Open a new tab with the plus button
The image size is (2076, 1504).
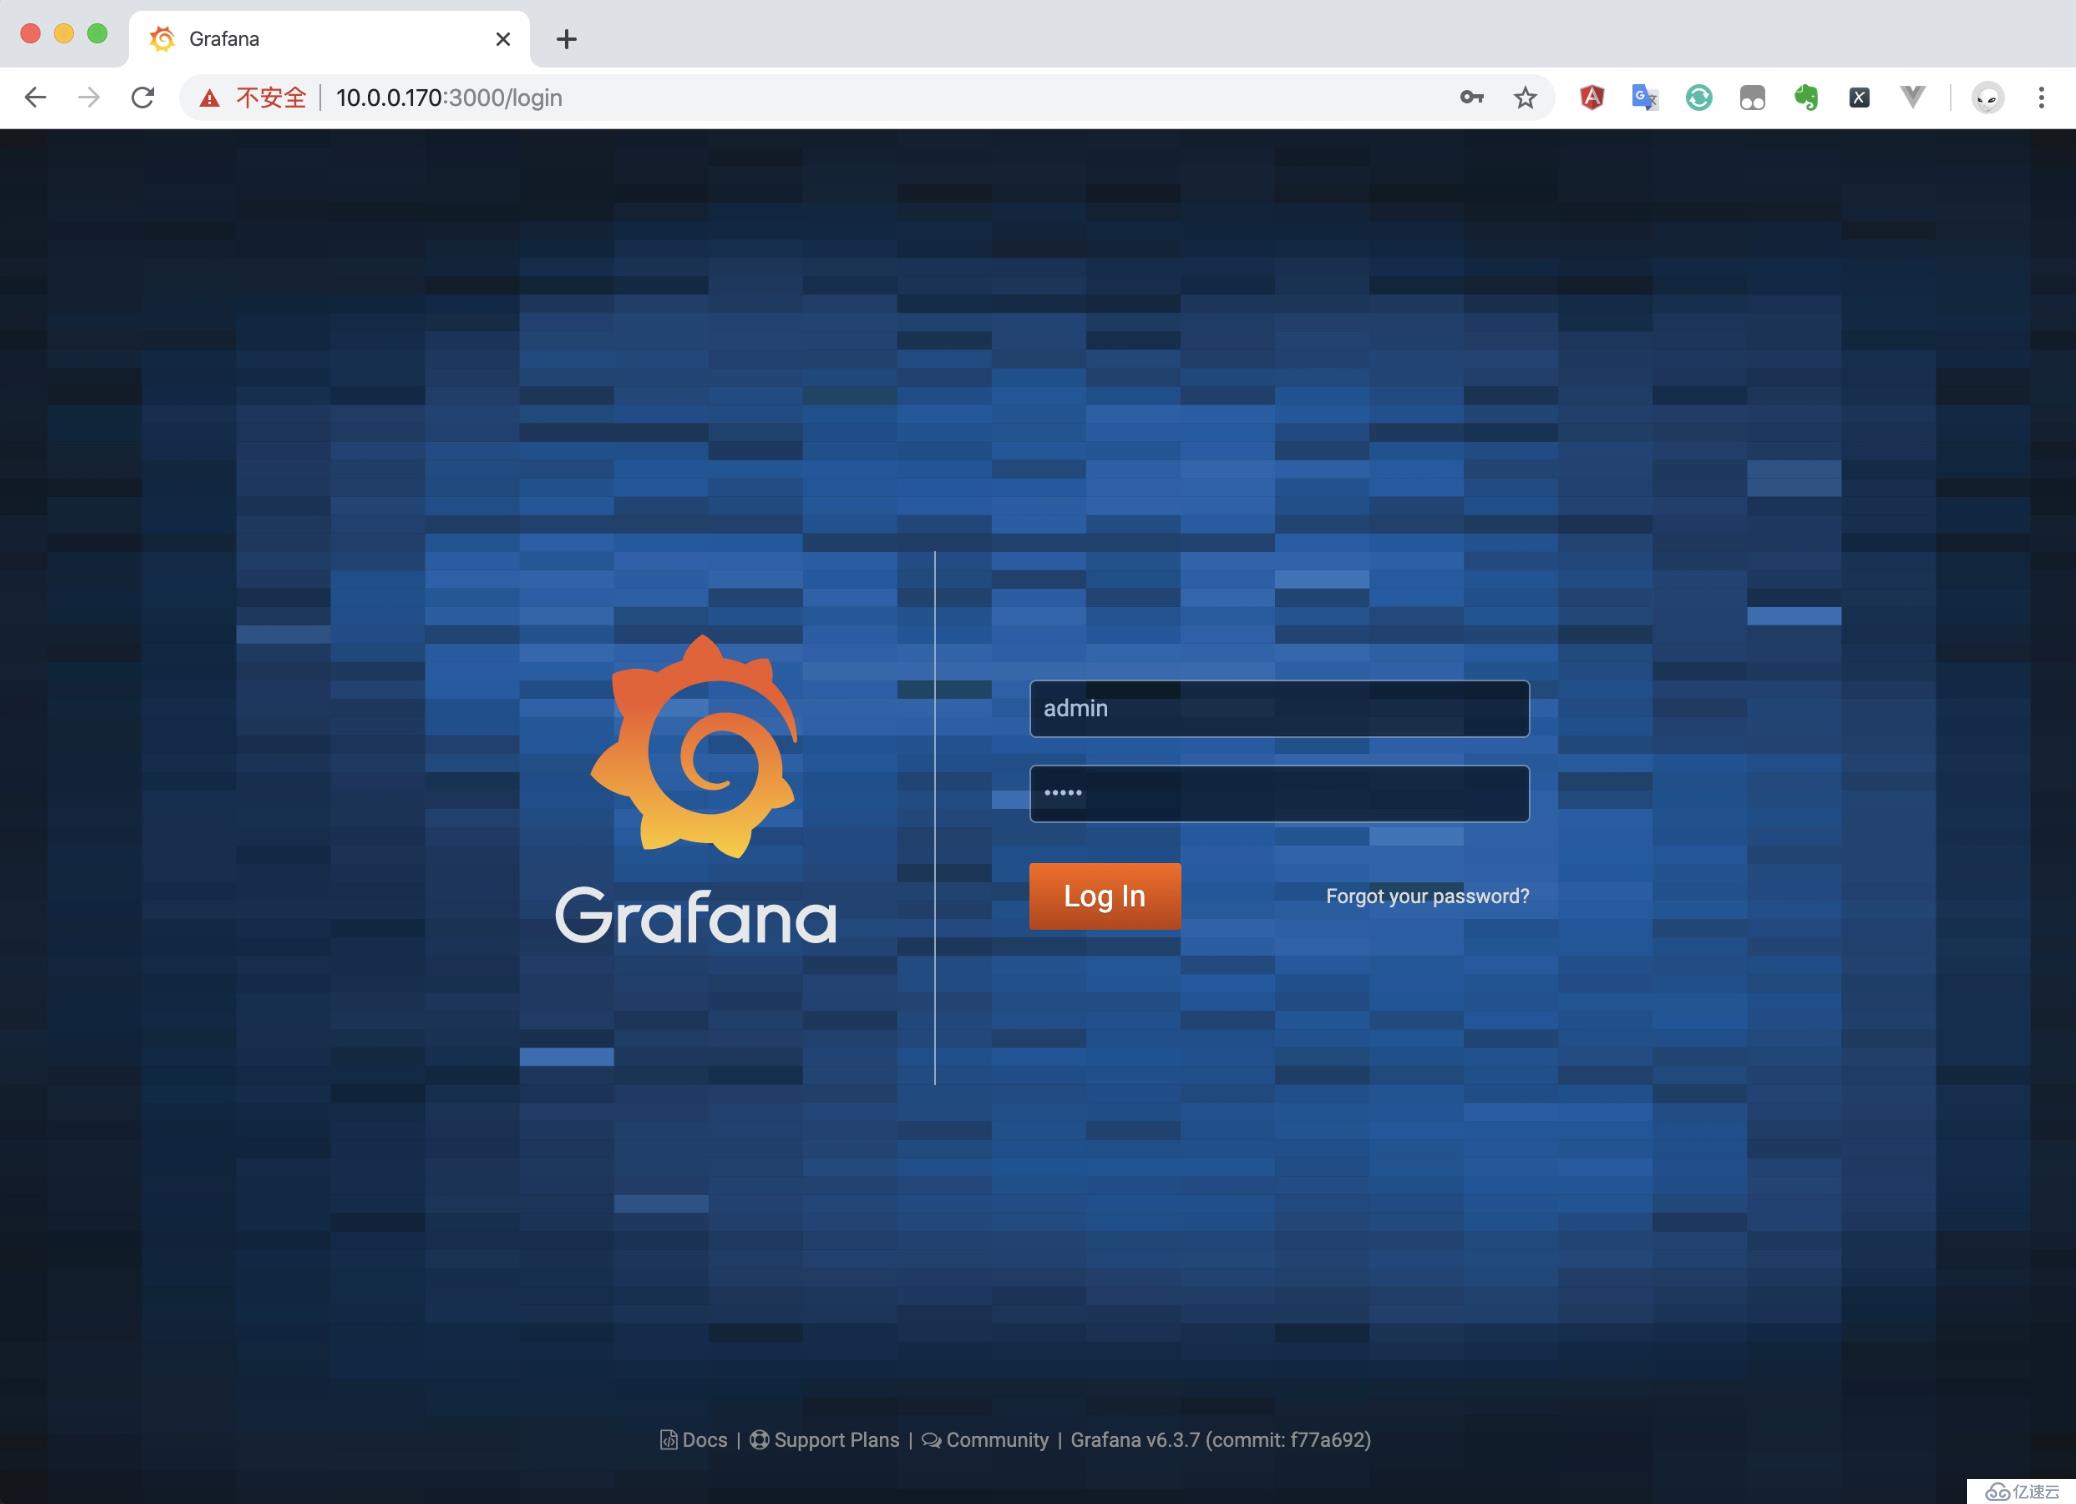[x=566, y=39]
